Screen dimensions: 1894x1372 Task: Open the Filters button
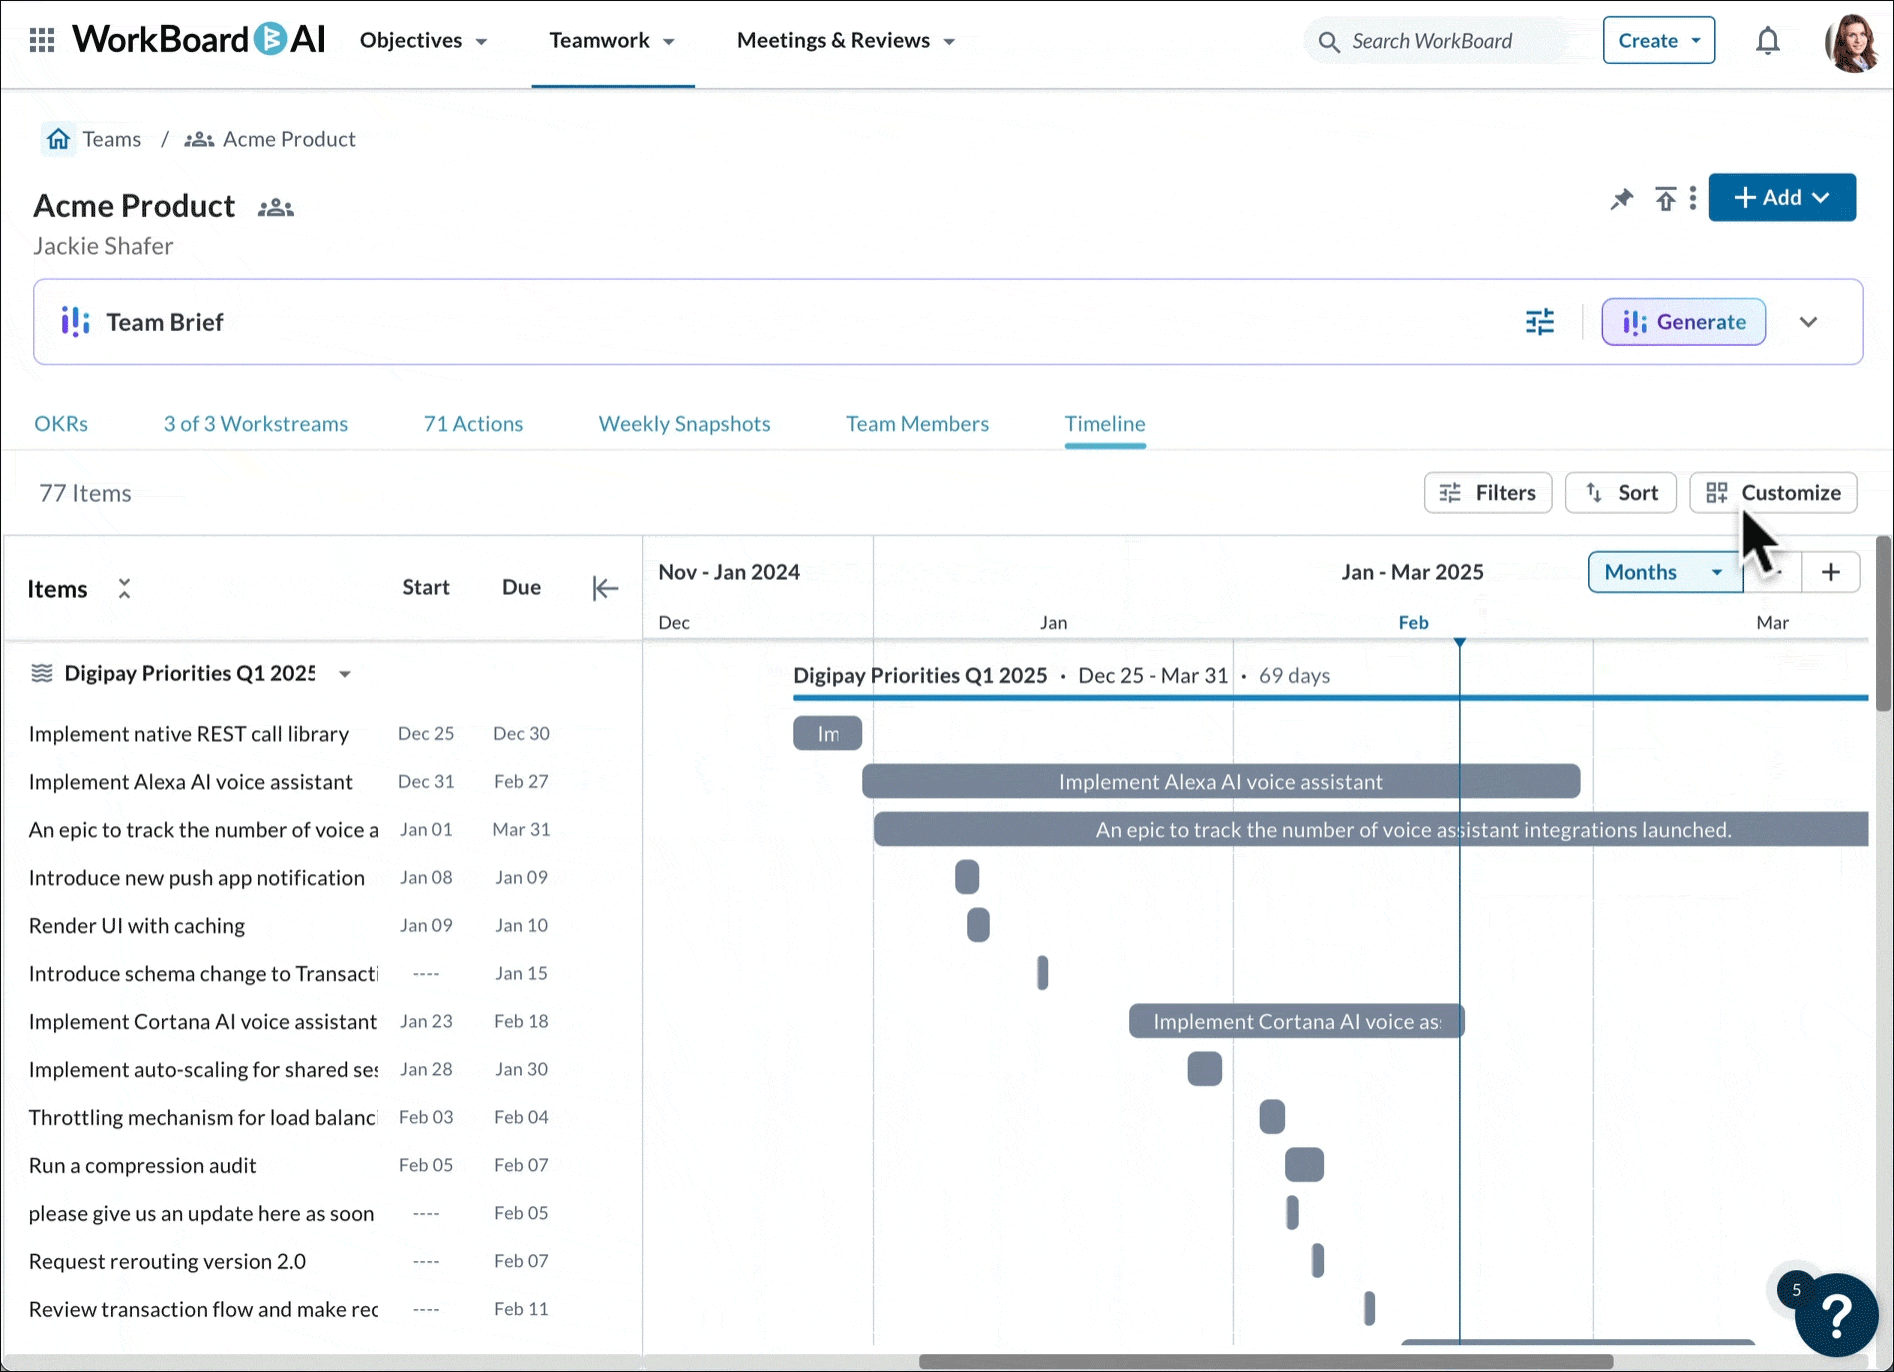(x=1488, y=493)
